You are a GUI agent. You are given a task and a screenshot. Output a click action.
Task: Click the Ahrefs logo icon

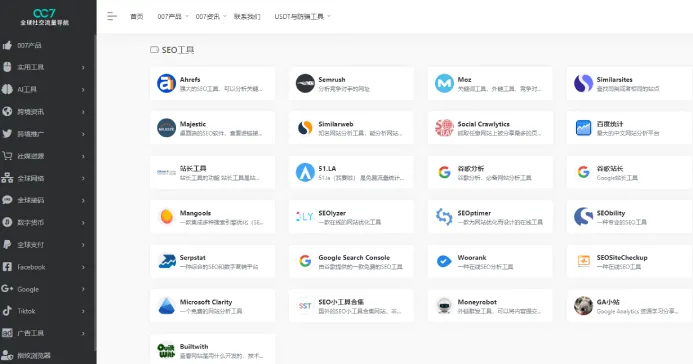[167, 83]
